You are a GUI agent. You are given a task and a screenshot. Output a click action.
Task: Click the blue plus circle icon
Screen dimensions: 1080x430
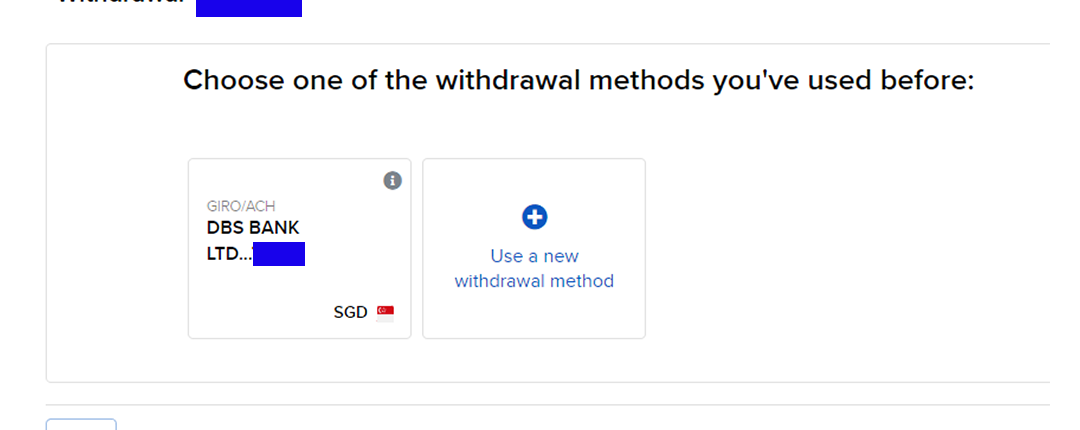[535, 216]
